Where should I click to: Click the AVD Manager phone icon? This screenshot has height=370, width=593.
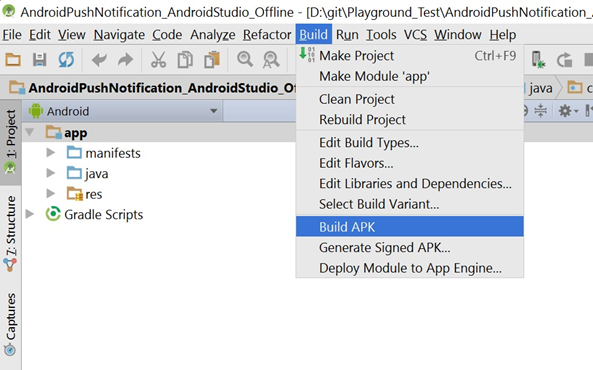click(537, 60)
